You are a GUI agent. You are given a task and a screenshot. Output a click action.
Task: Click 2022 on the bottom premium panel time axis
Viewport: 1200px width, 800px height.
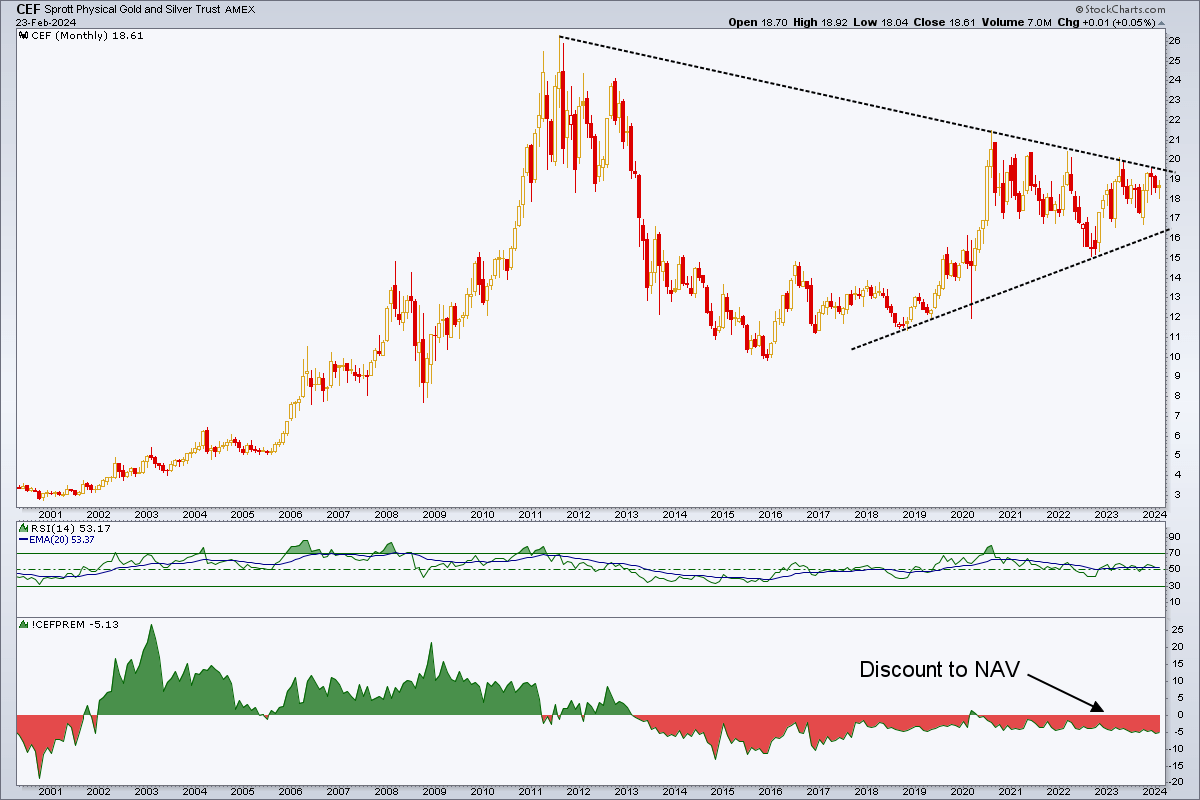click(1058, 791)
